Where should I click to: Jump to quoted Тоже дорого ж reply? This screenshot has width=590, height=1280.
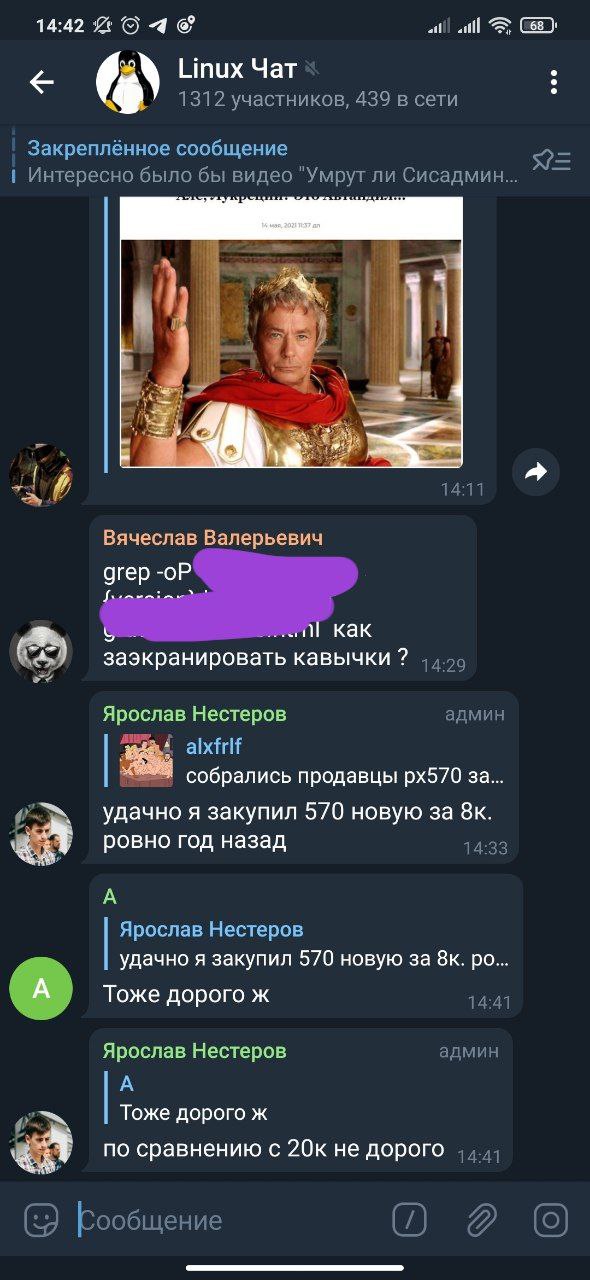(x=305, y=1098)
